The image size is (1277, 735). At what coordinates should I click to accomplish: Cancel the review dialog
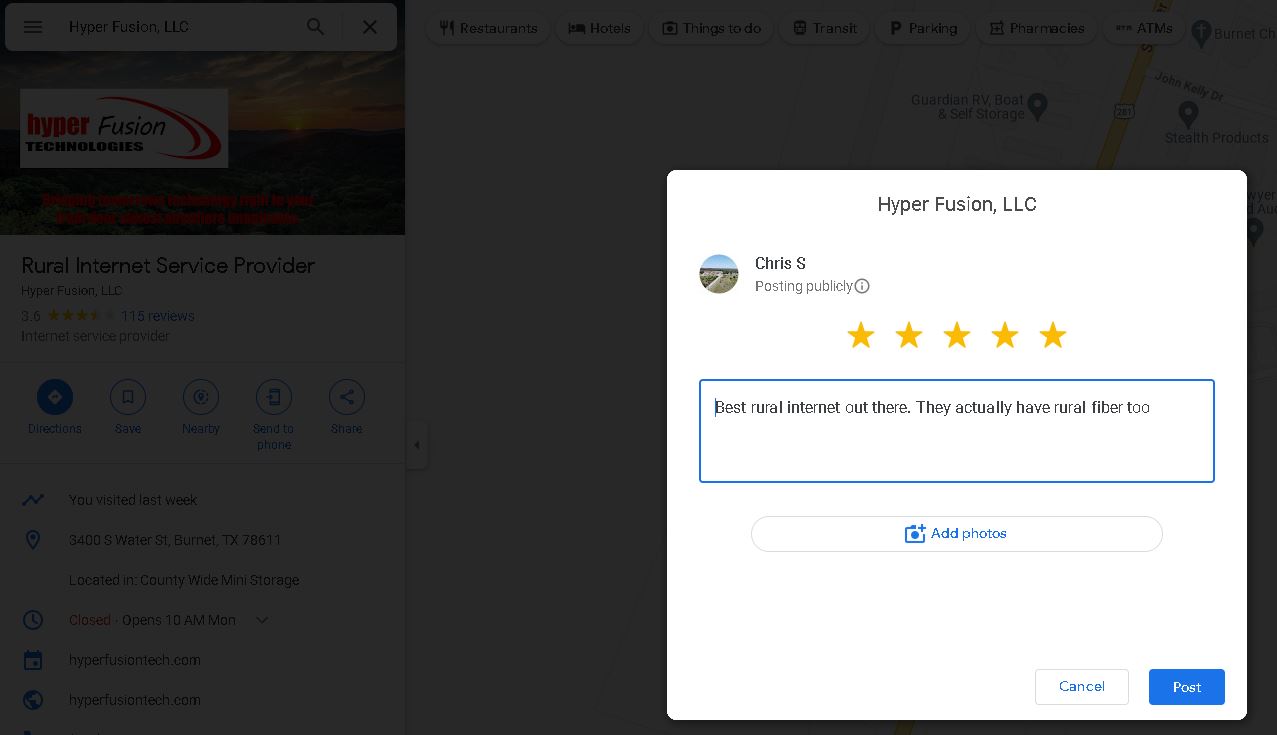coord(1082,687)
